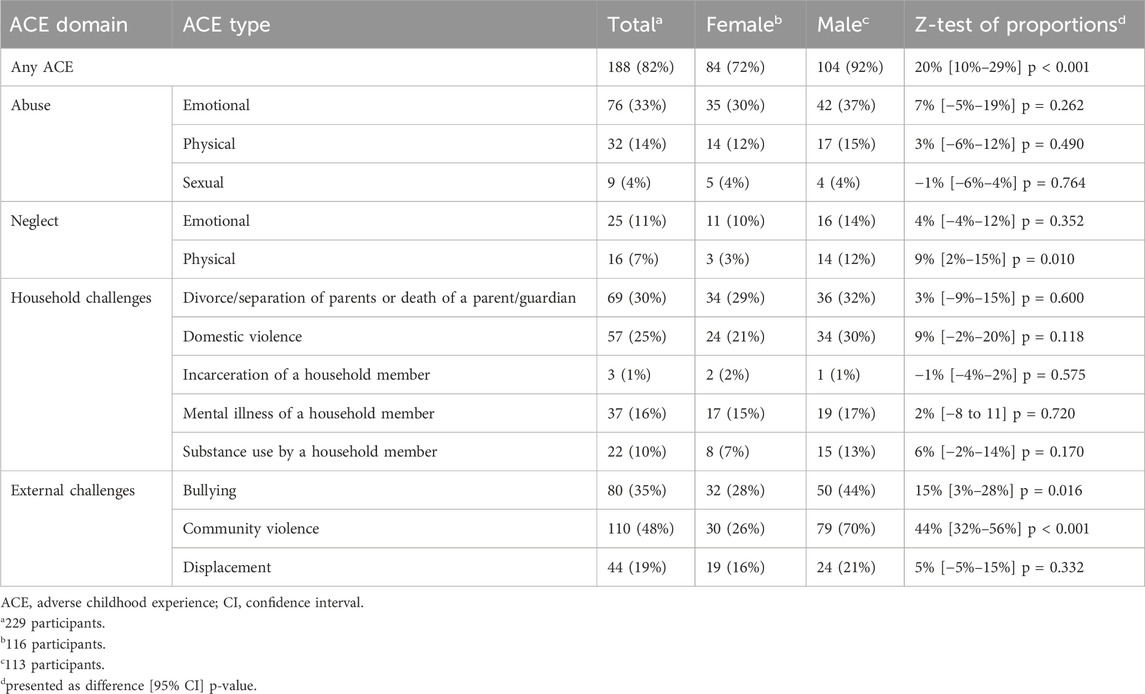
Task: Click the Displacement row label
Action: [x=227, y=567]
